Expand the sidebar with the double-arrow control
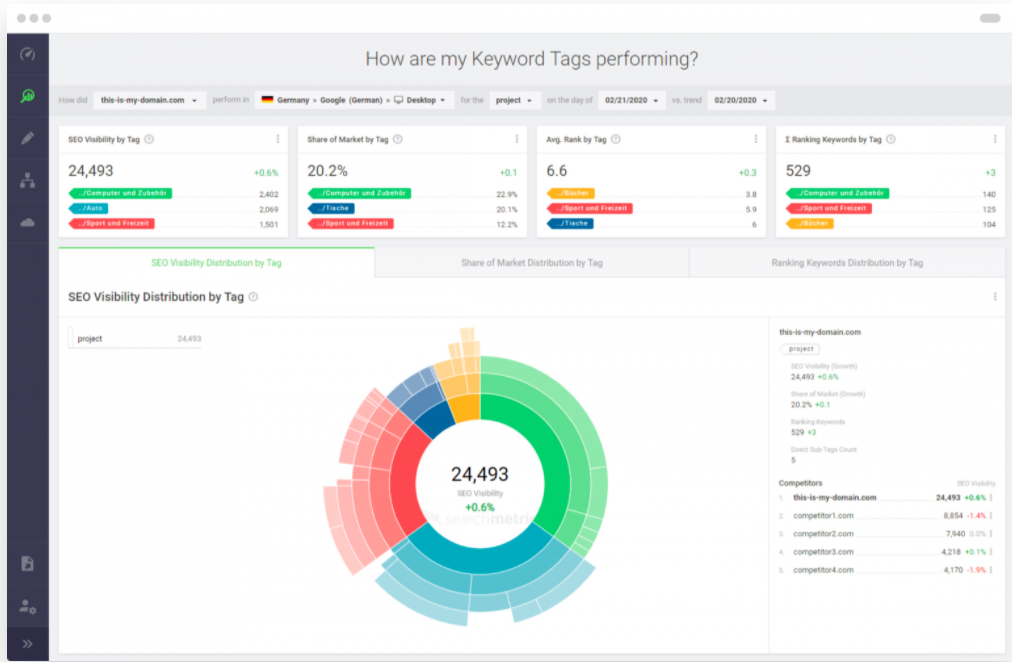 tap(27, 643)
